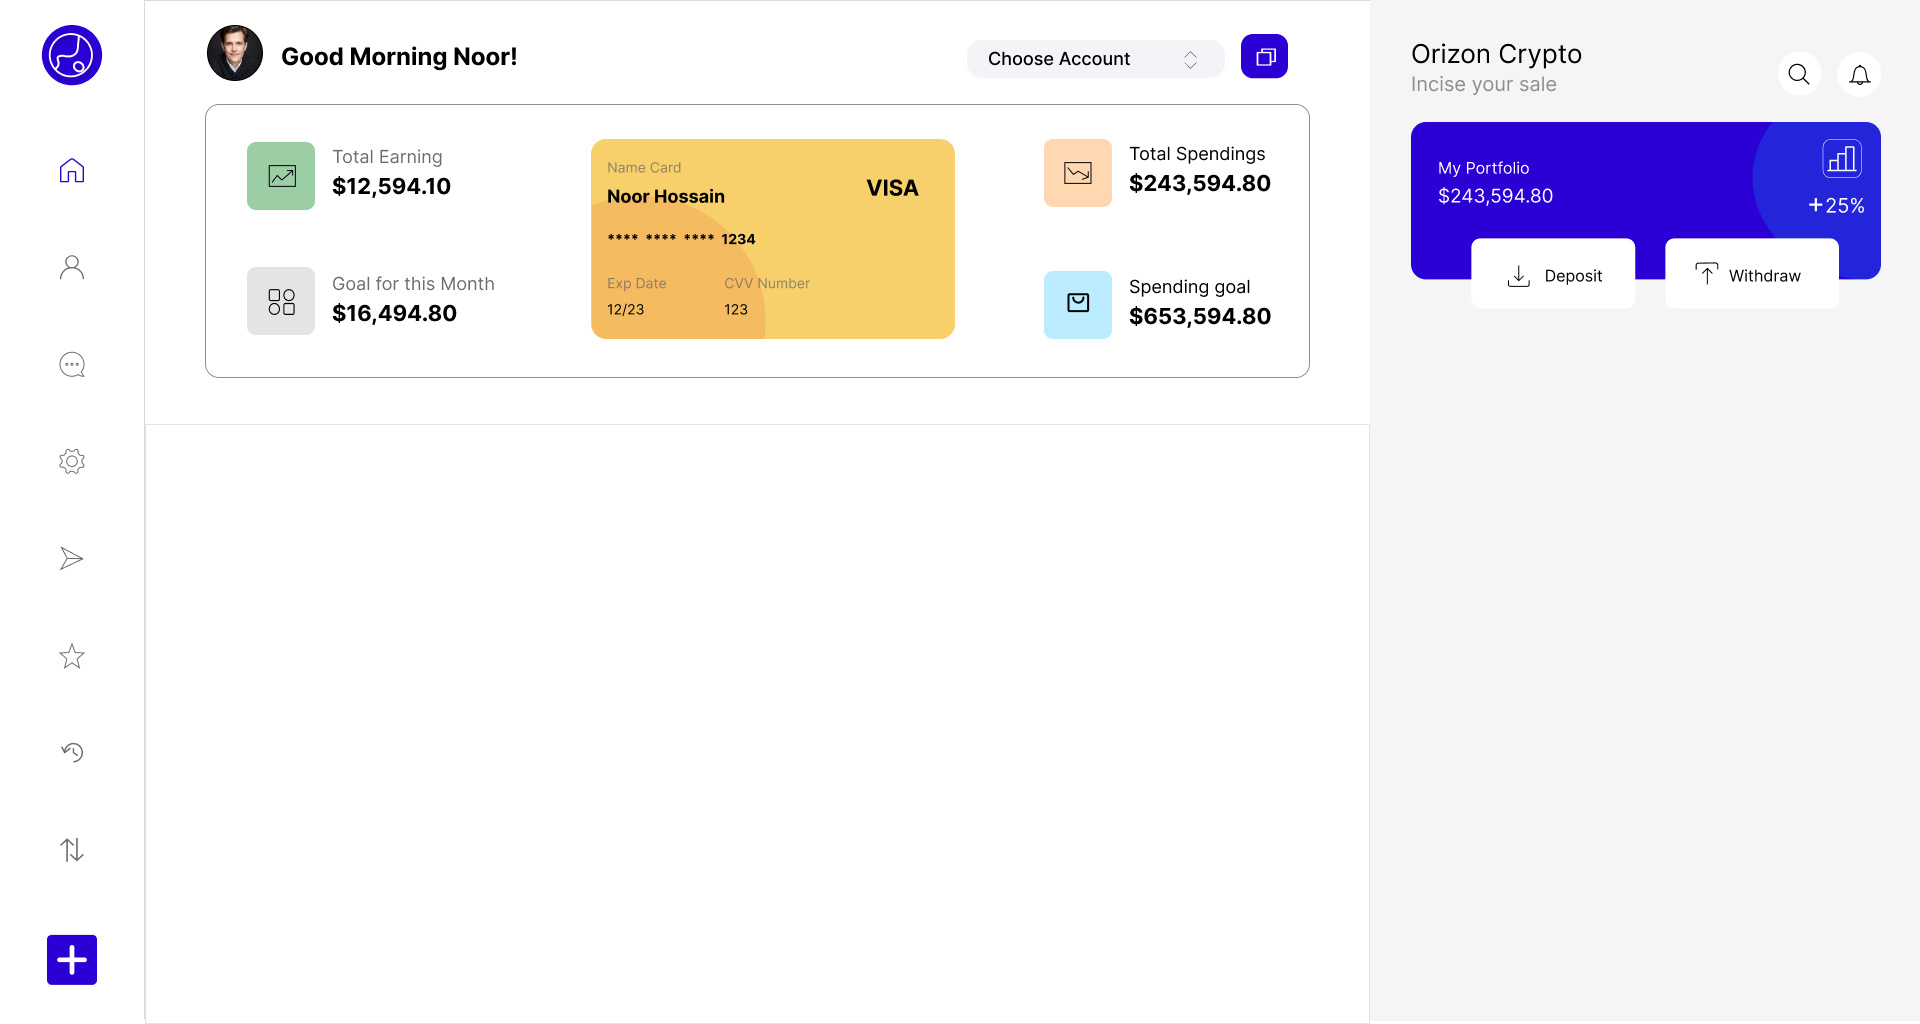1920x1024 pixels.
Task: Expand account options via chevron arrows
Action: click(x=1190, y=59)
